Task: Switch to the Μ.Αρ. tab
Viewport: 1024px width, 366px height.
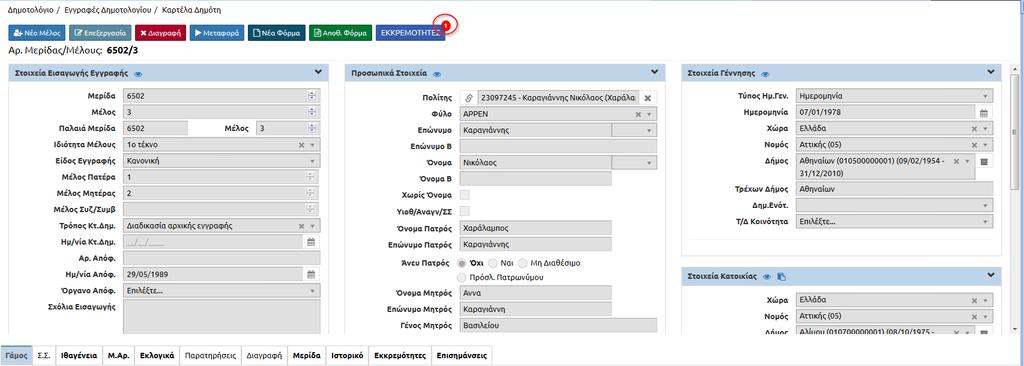Action: [x=118, y=356]
